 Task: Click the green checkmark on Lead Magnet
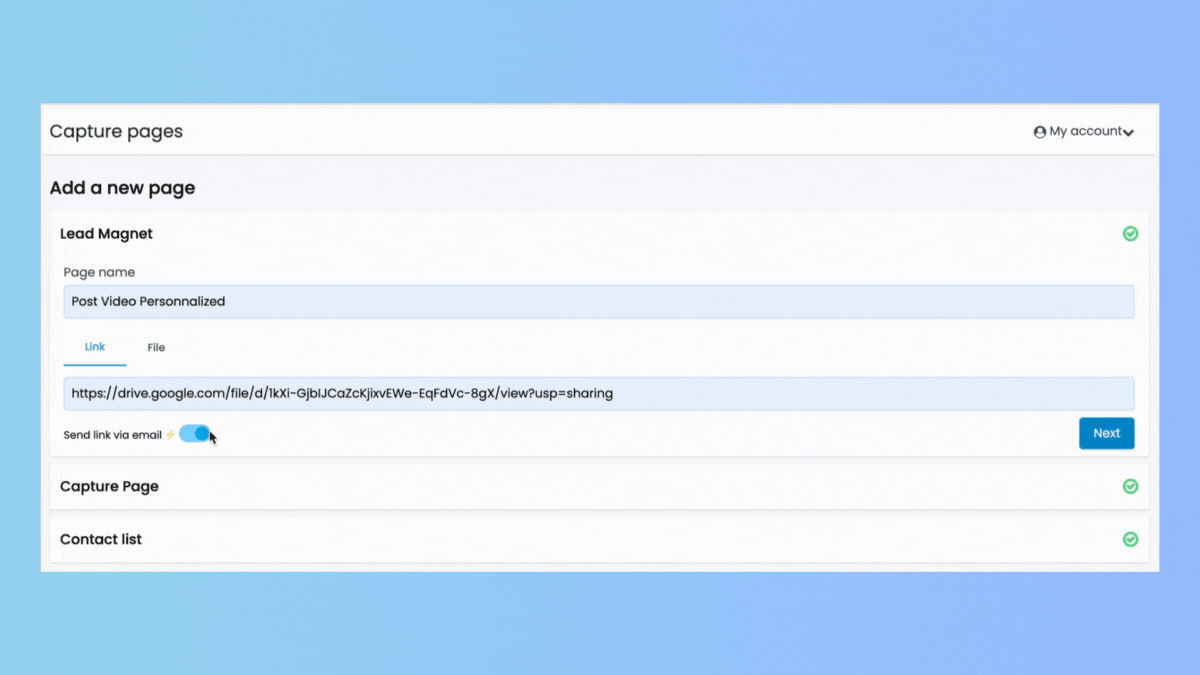[1130, 234]
